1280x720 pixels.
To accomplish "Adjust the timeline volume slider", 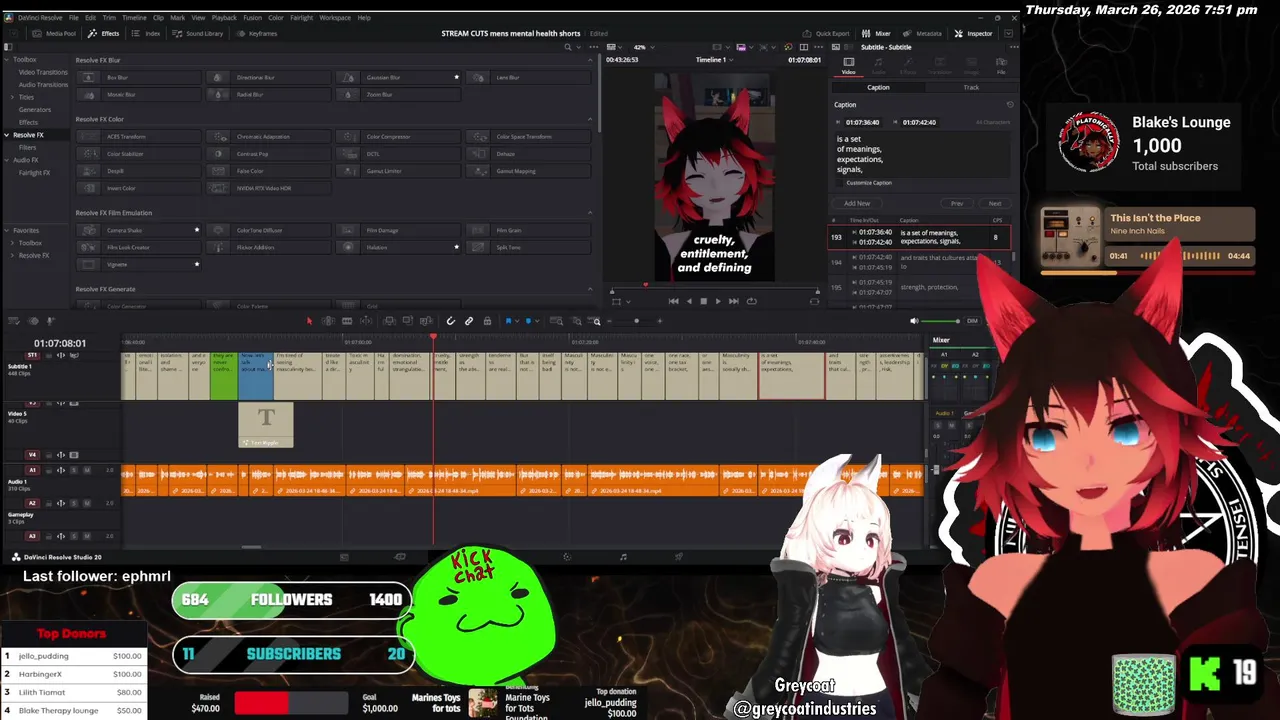I will coord(941,321).
